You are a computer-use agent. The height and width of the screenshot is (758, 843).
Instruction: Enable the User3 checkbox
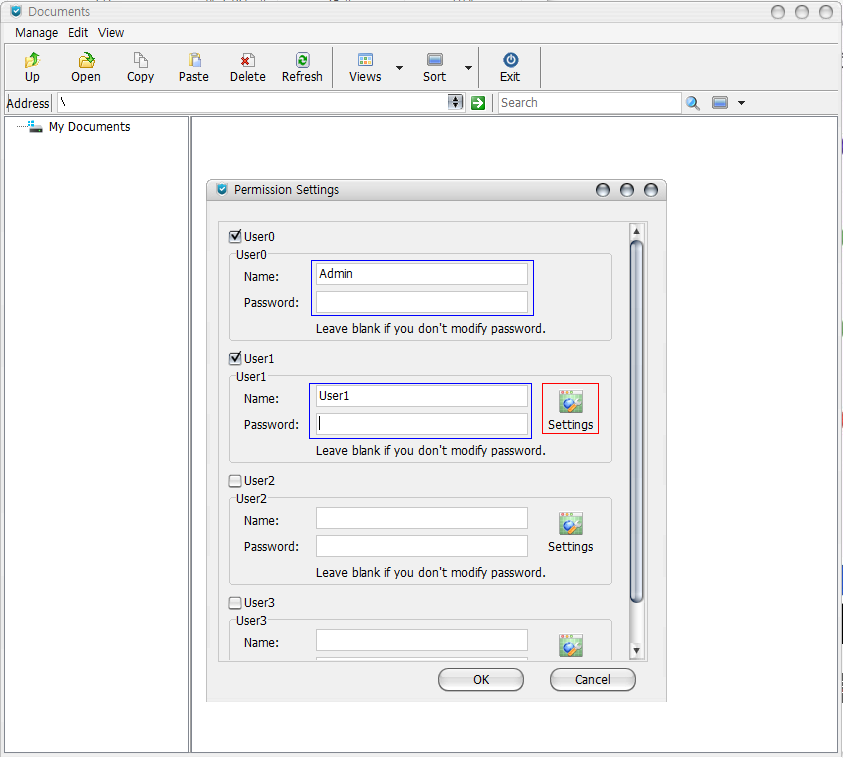pos(235,603)
